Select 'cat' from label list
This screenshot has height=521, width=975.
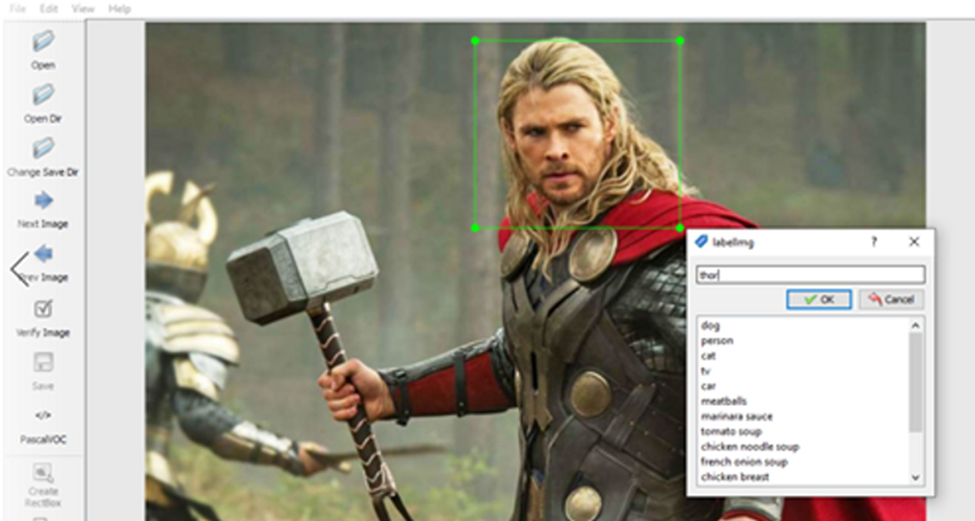(708, 356)
